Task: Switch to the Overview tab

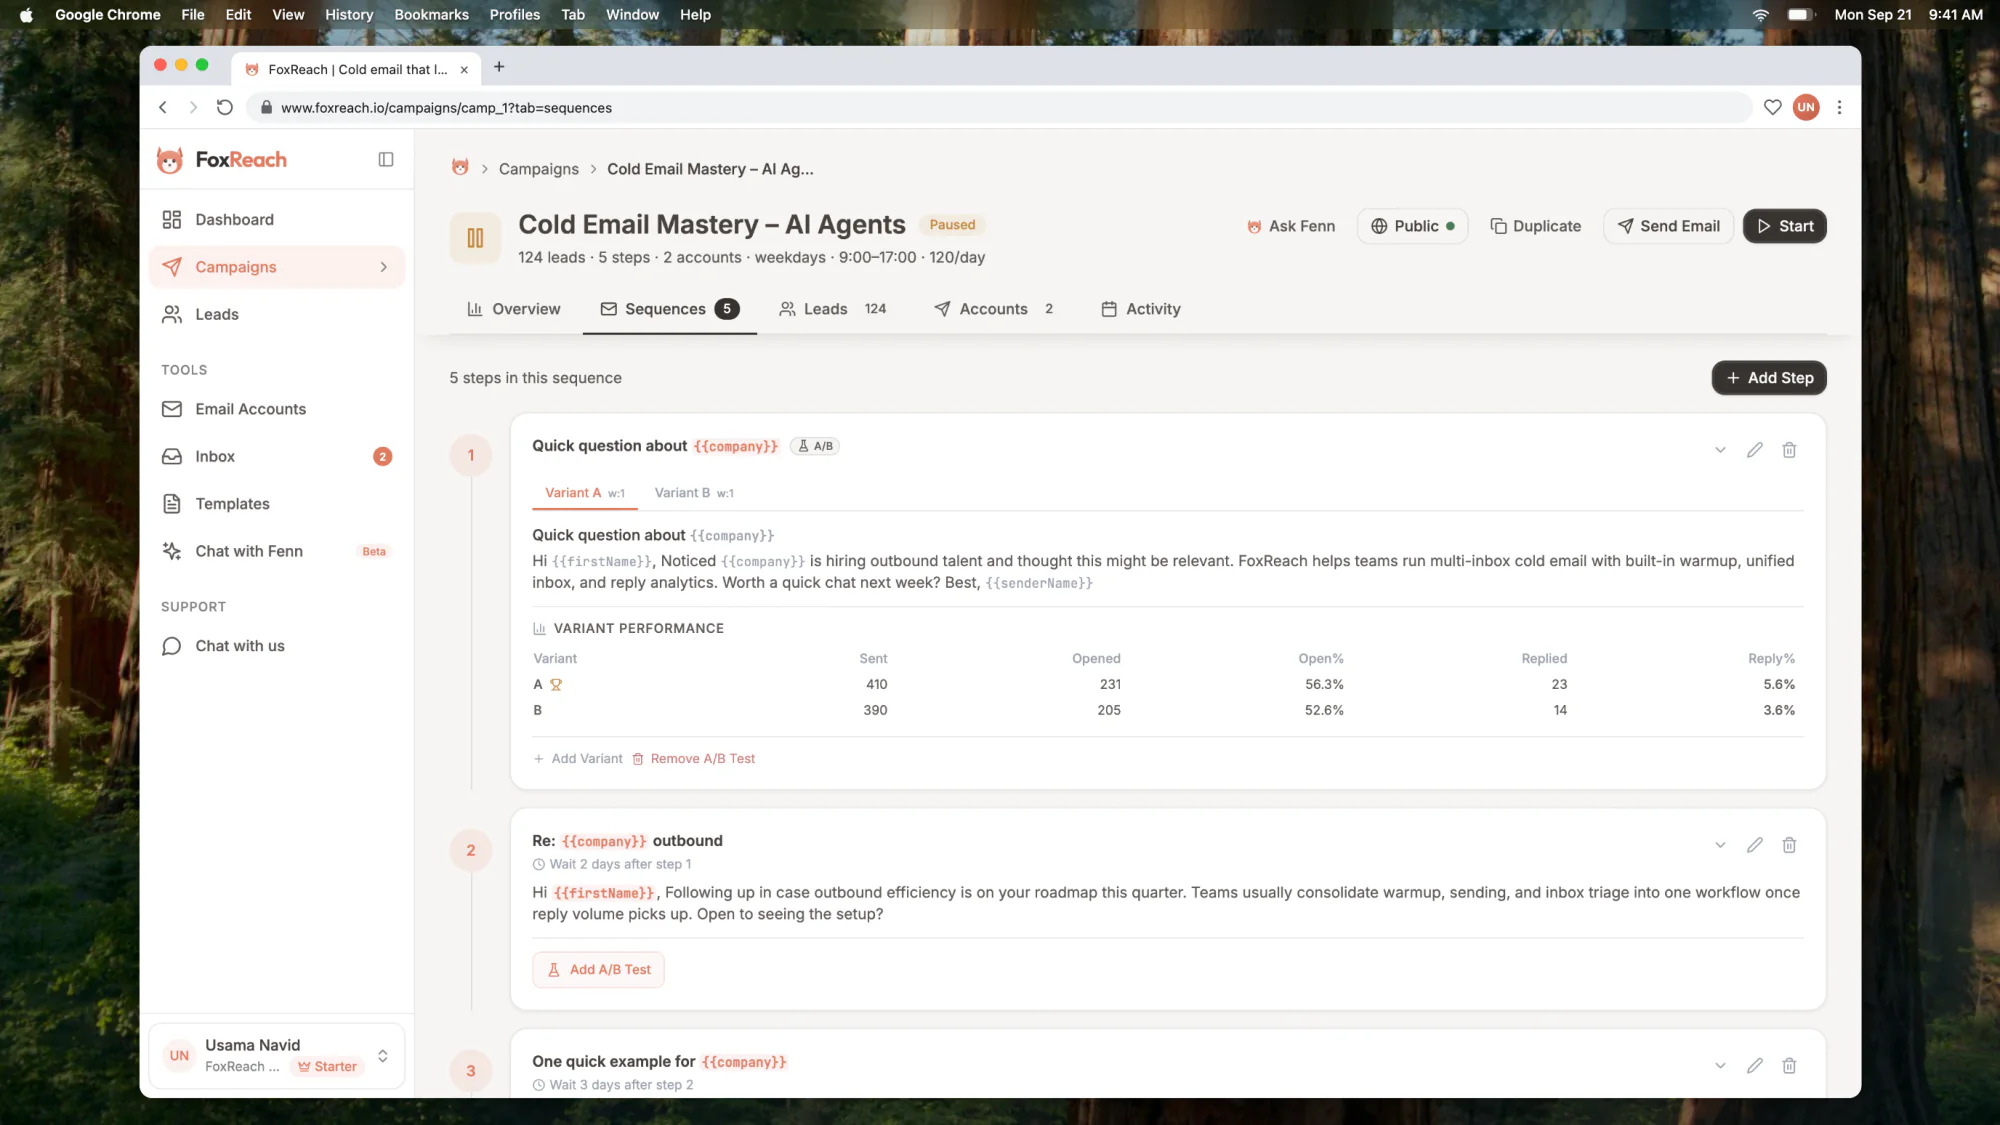Action: (513, 309)
